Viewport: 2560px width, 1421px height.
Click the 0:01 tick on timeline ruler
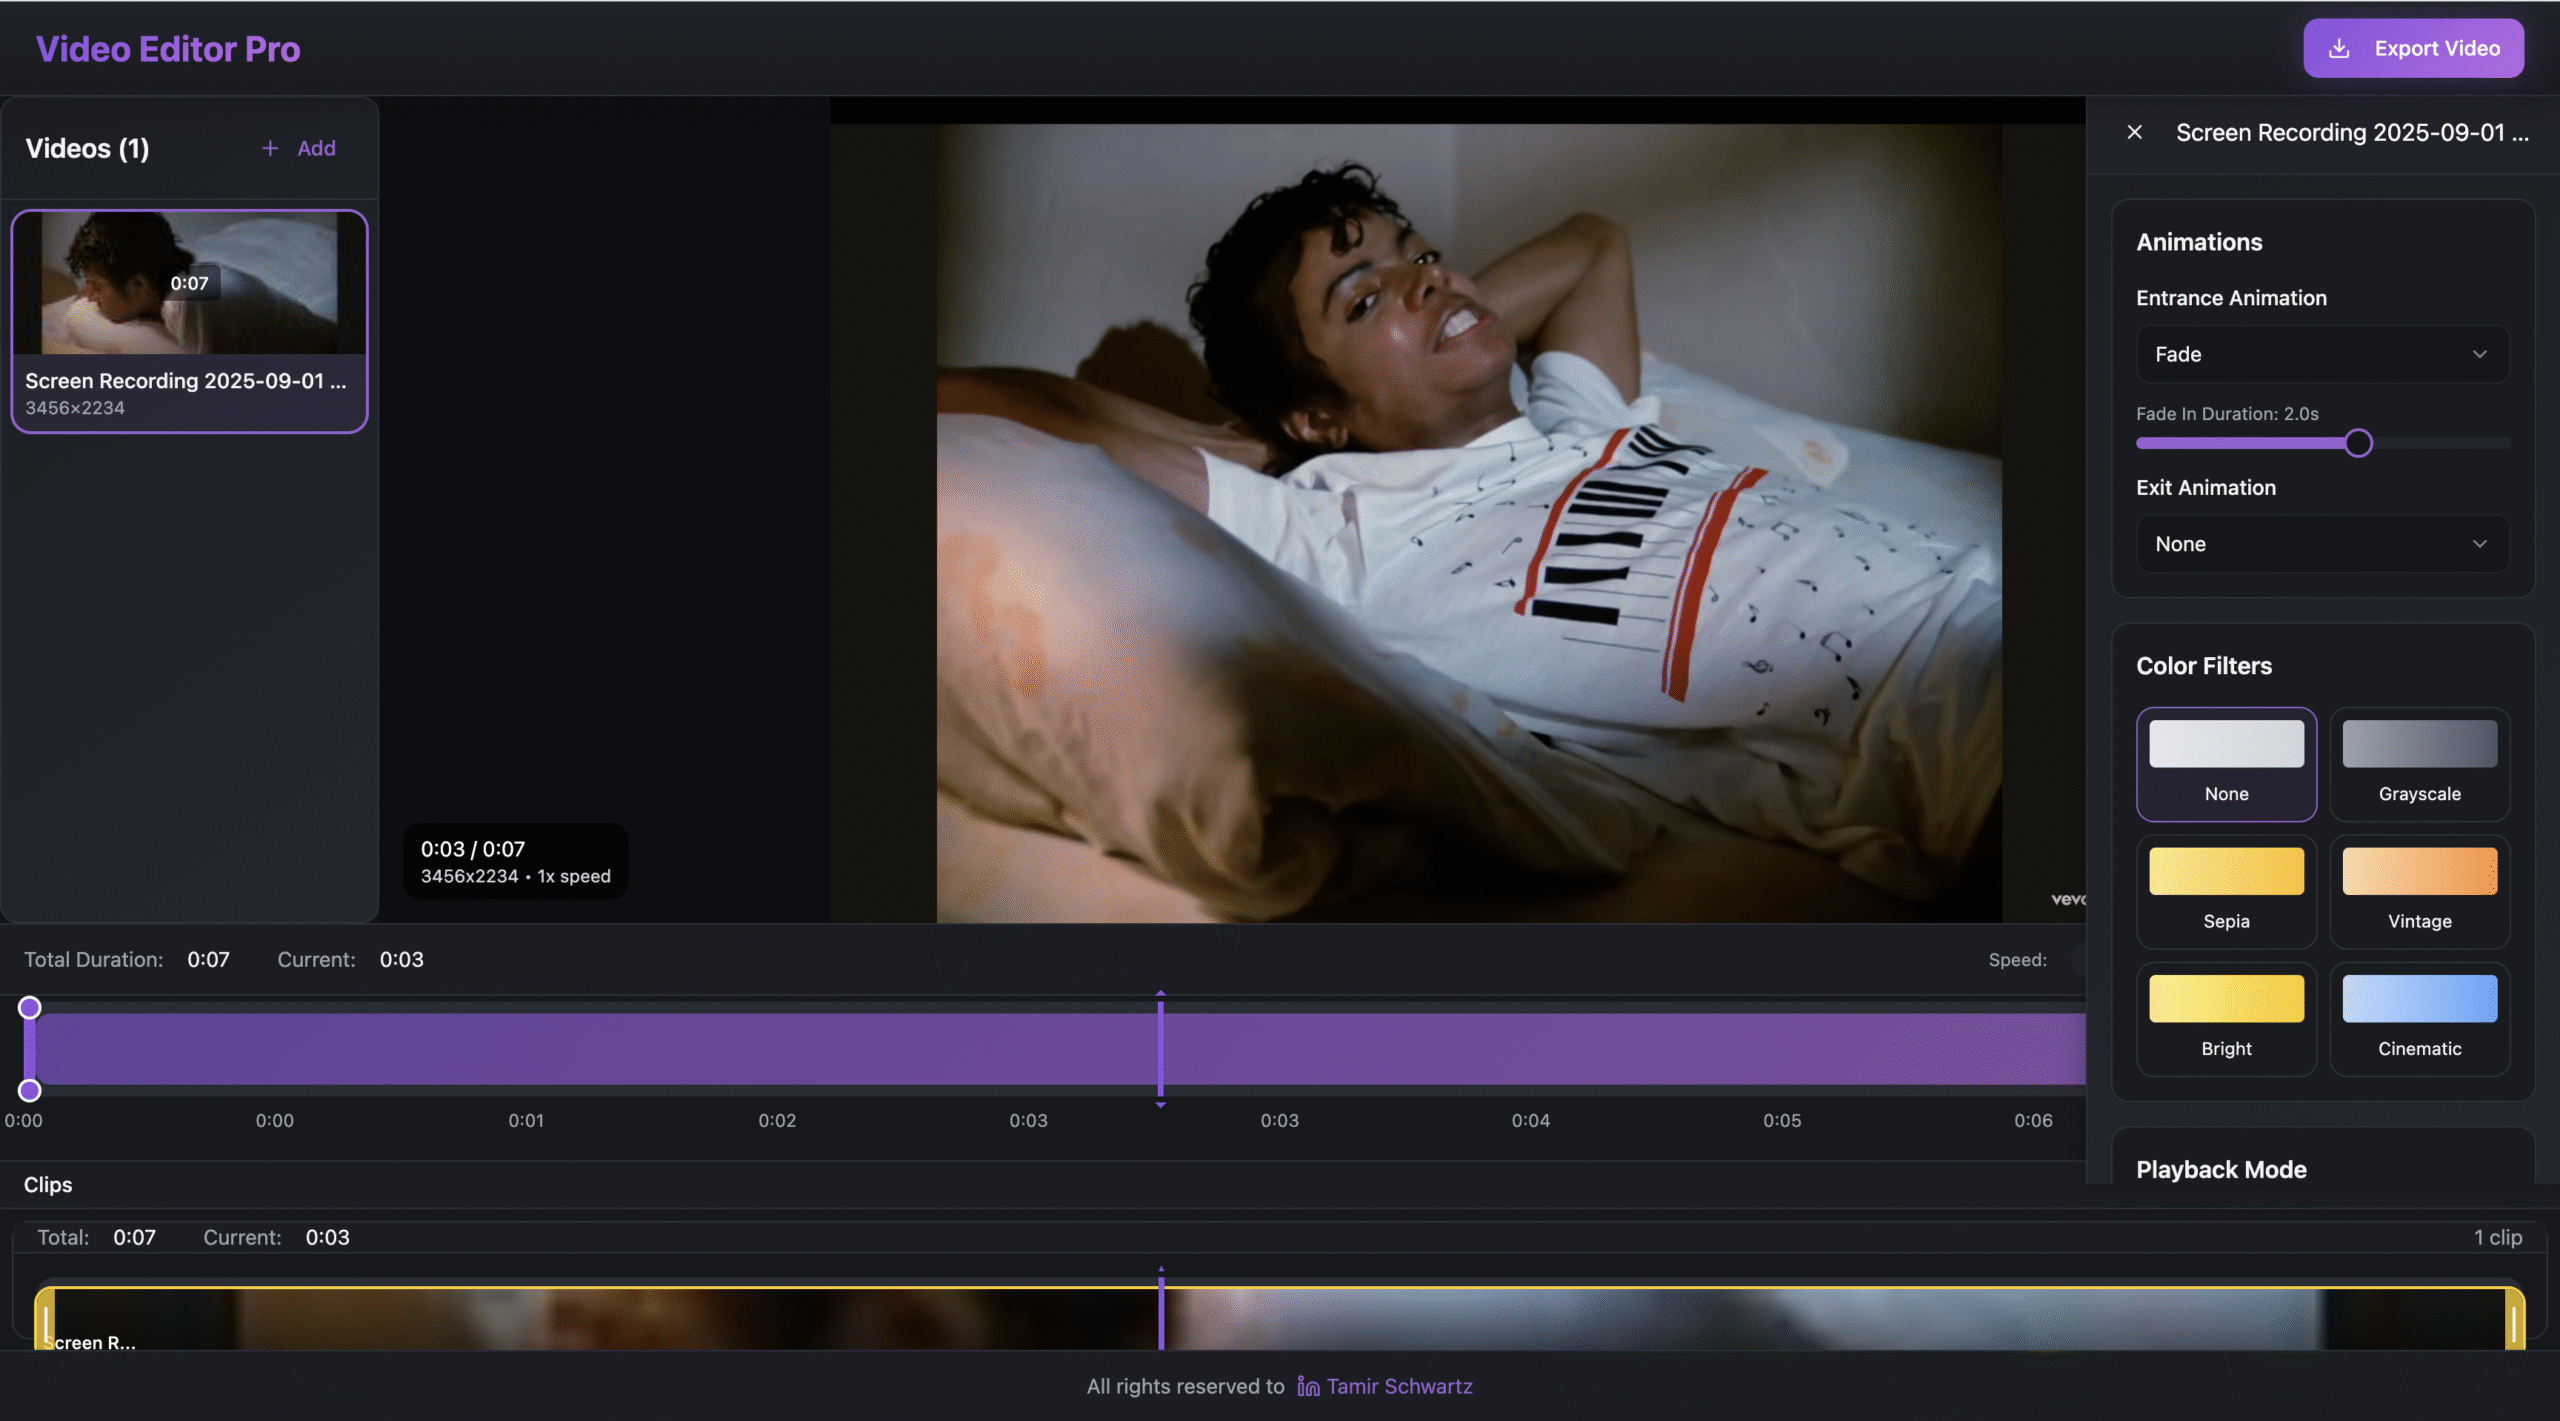[x=526, y=1121]
